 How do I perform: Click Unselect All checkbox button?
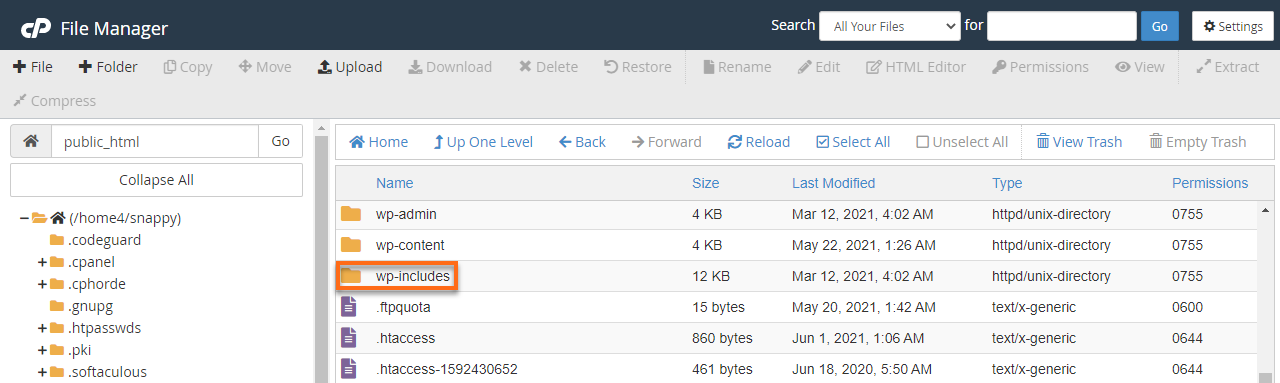click(x=962, y=142)
